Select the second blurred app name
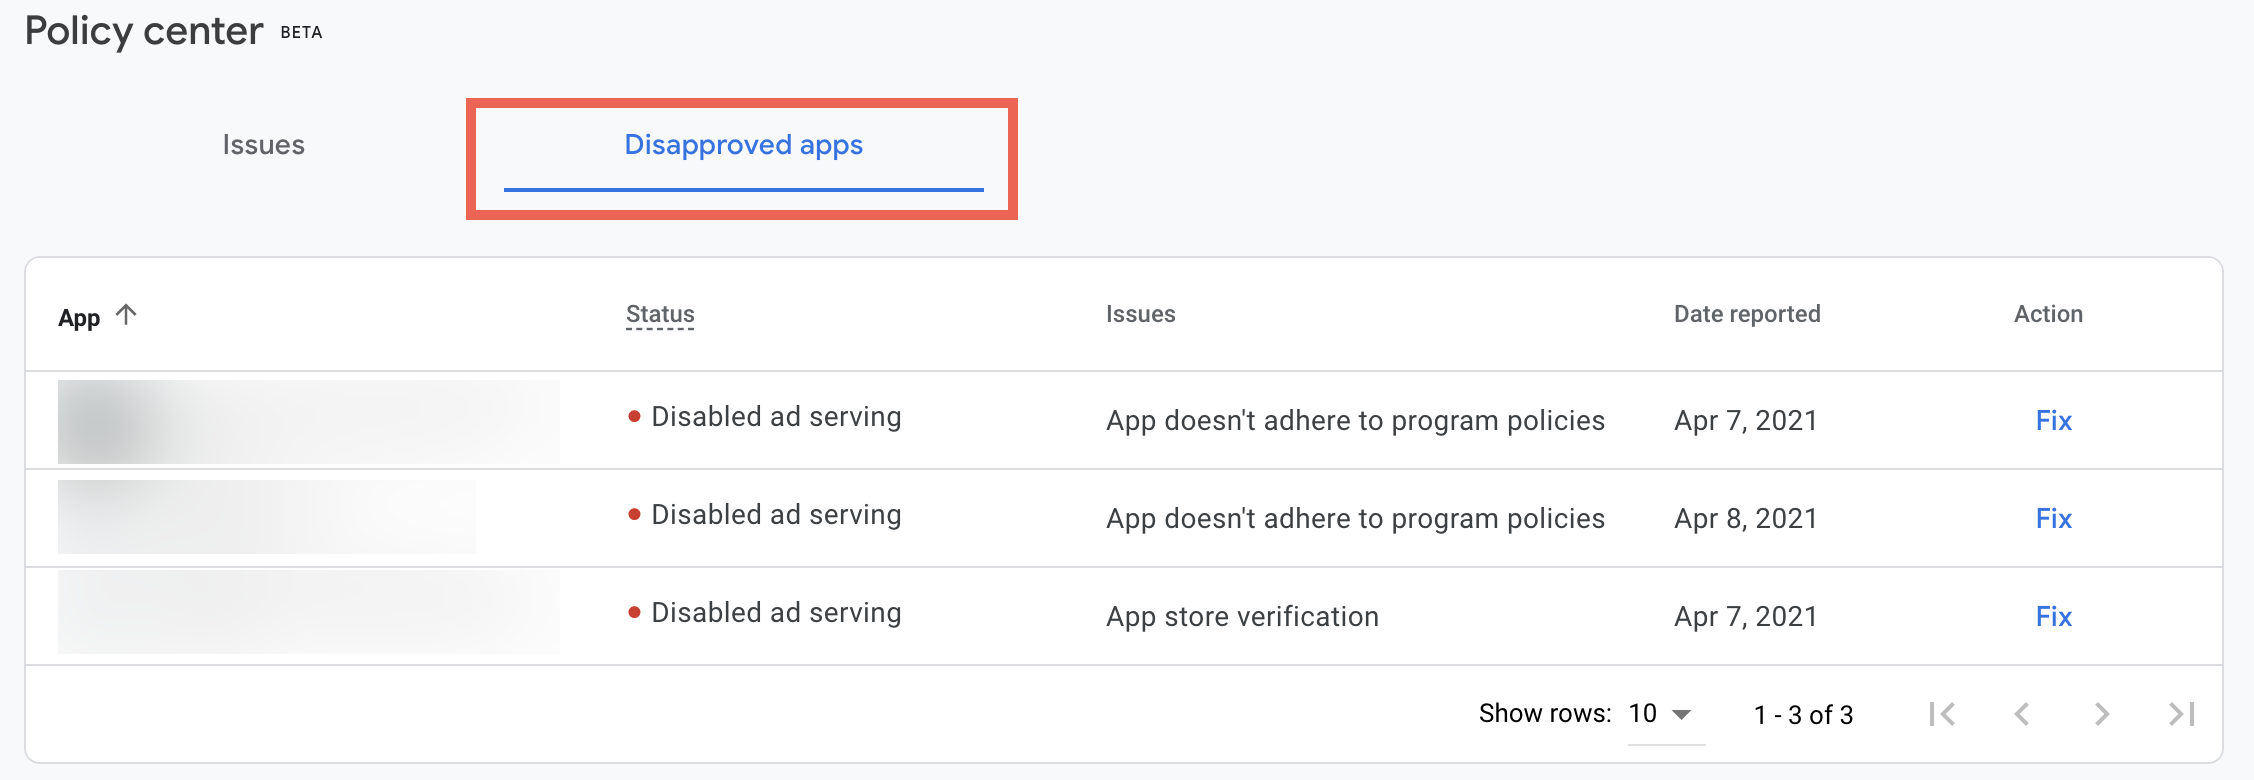Image resolution: width=2254 pixels, height=780 pixels. click(x=266, y=517)
